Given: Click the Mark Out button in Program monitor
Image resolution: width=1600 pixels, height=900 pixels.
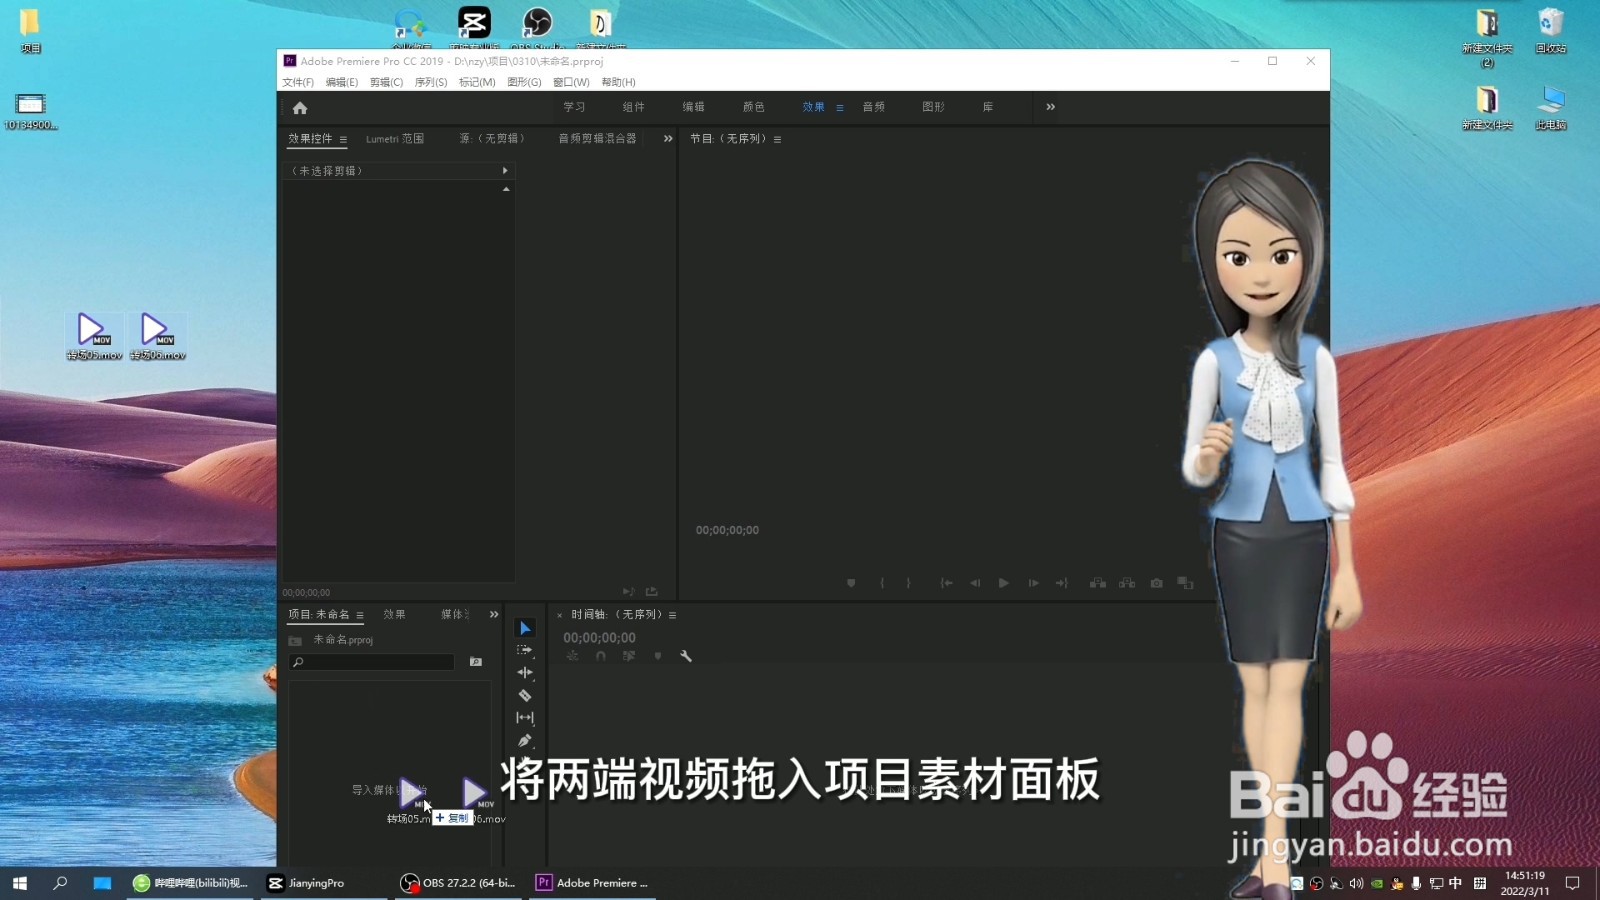Looking at the screenshot, I should 908,582.
